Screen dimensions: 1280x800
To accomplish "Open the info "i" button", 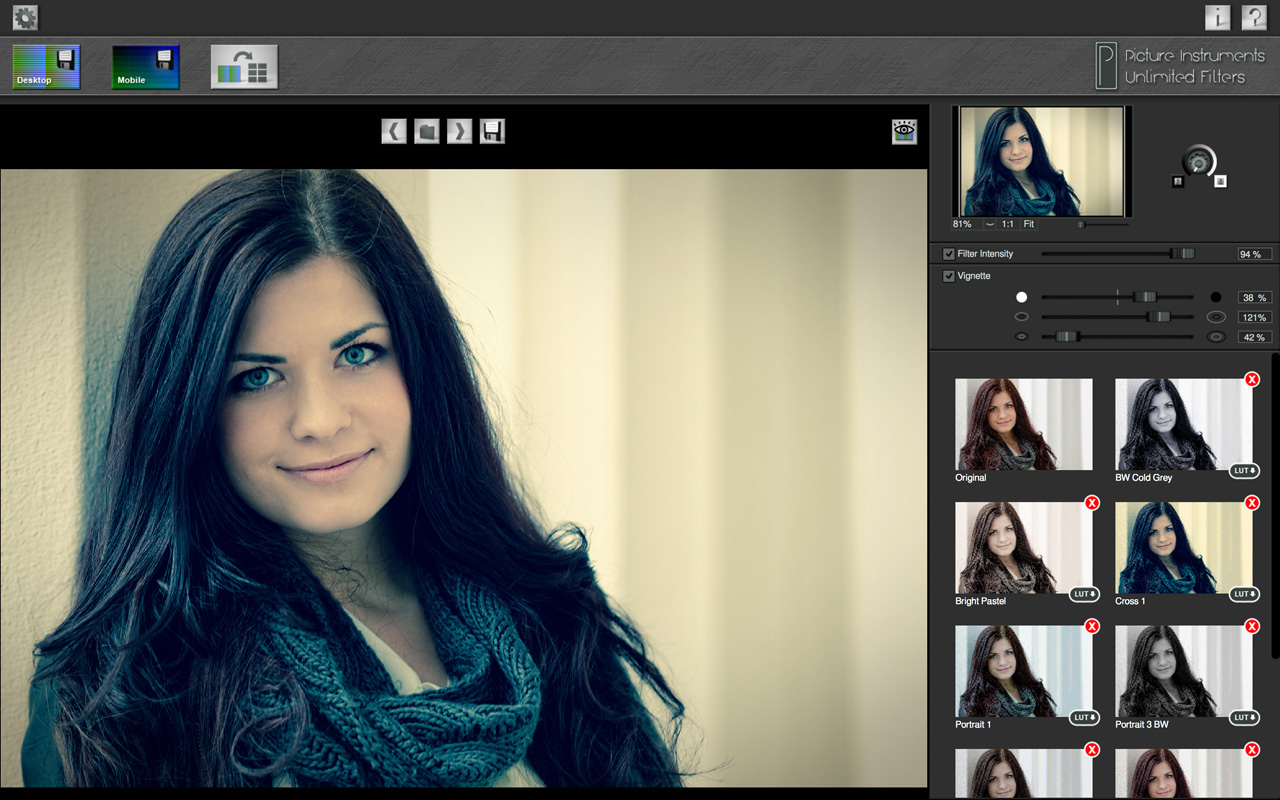I will click(1217, 17).
